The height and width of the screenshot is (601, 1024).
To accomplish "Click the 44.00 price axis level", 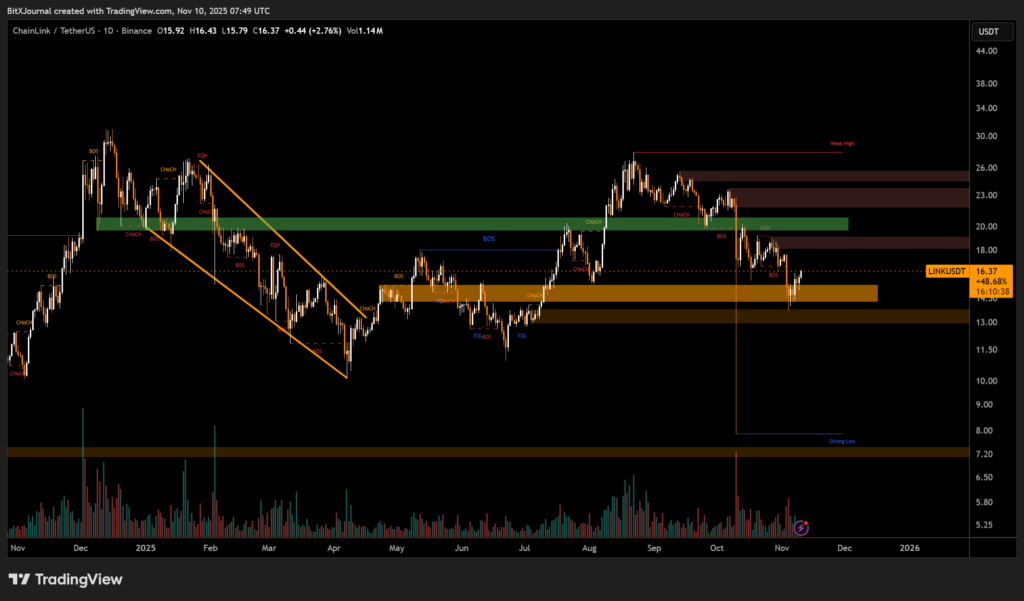I will pos(986,52).
